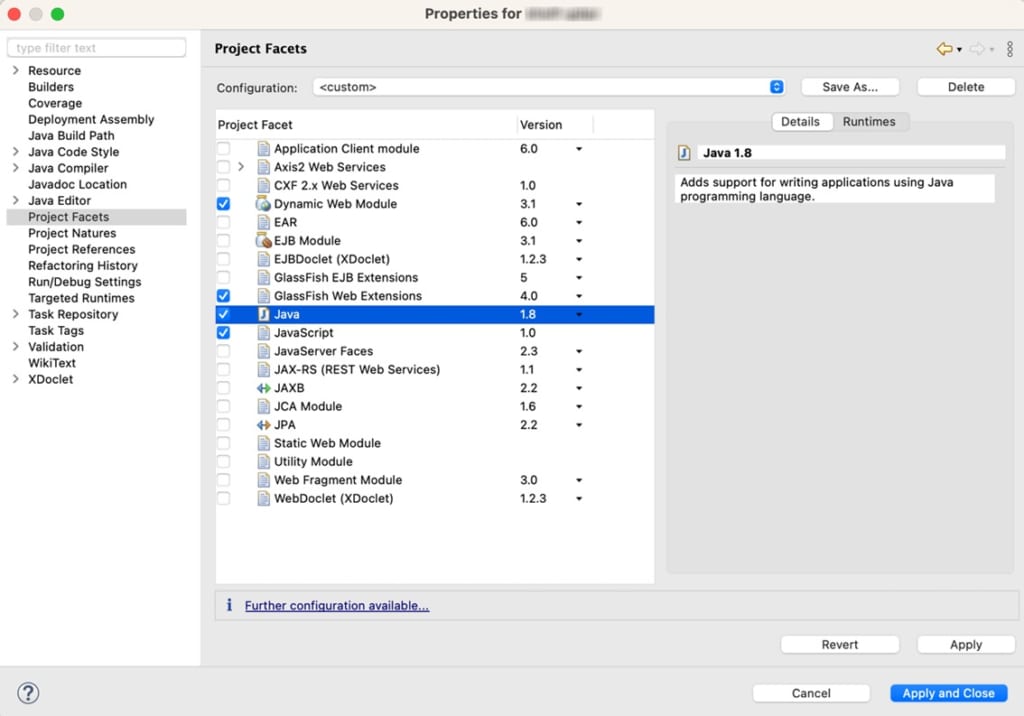Click the JPA facet arrows icon

pyautogui.click(x=264, y=425)
